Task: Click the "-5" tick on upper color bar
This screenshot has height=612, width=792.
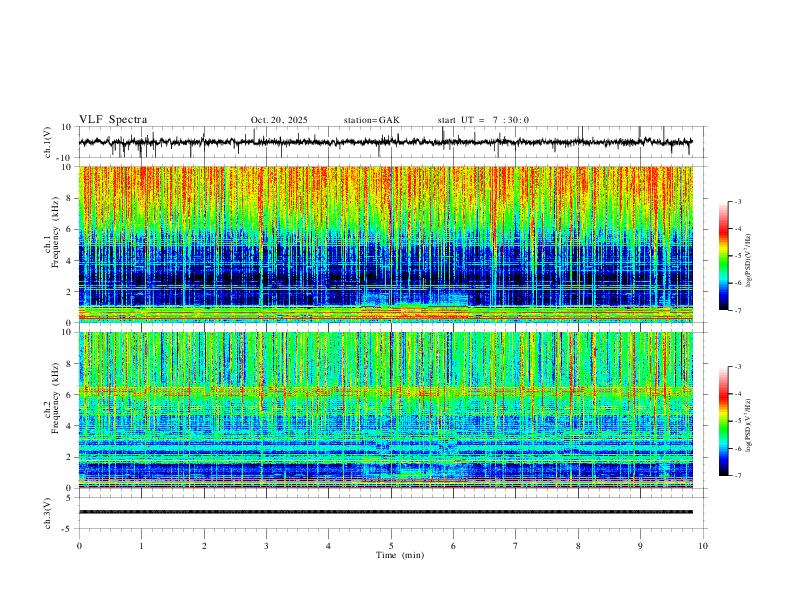Action: coord(737,256)
